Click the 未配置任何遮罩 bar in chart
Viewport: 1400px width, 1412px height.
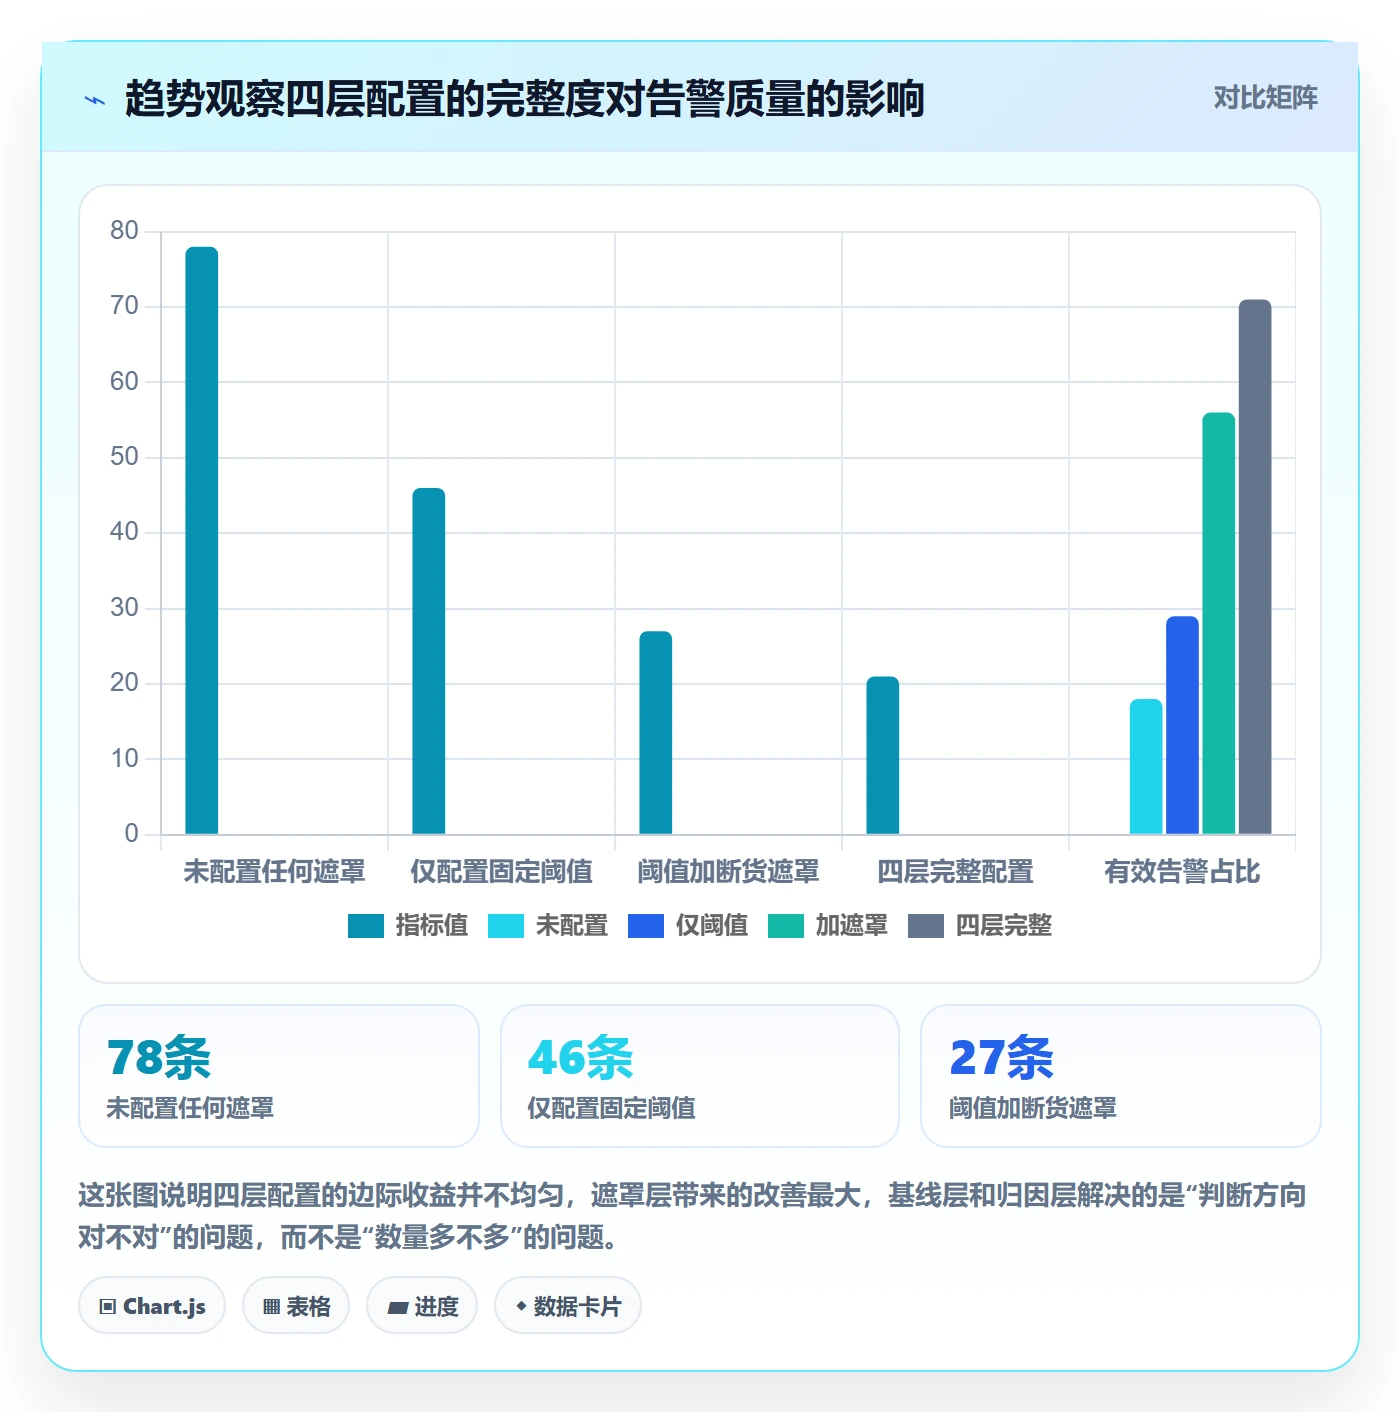pos(202,540)
